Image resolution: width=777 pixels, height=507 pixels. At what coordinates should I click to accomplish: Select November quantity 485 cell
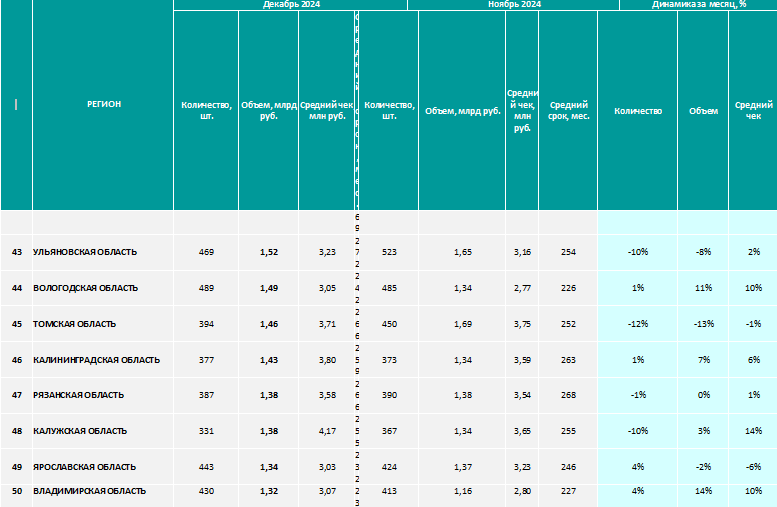click(389, 288)
